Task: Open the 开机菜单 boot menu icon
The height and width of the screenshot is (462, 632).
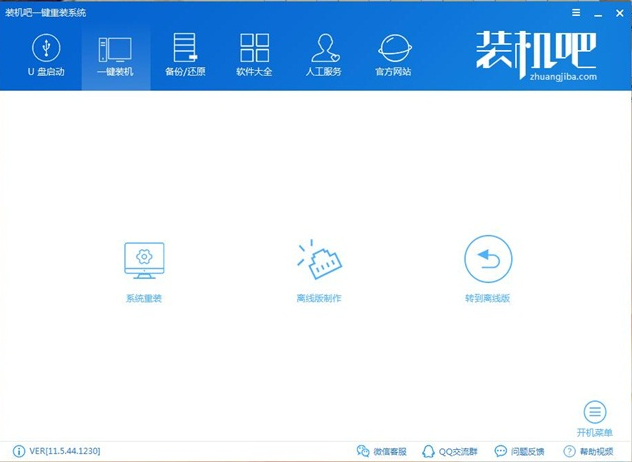Action: click(595, 412)
